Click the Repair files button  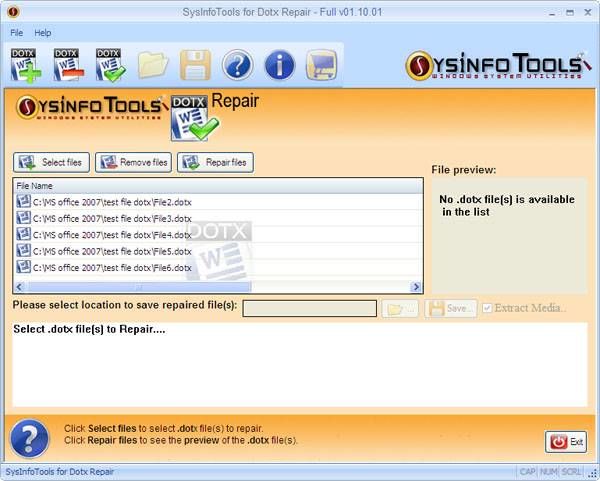pyautogui.click(x=215, y=162)
